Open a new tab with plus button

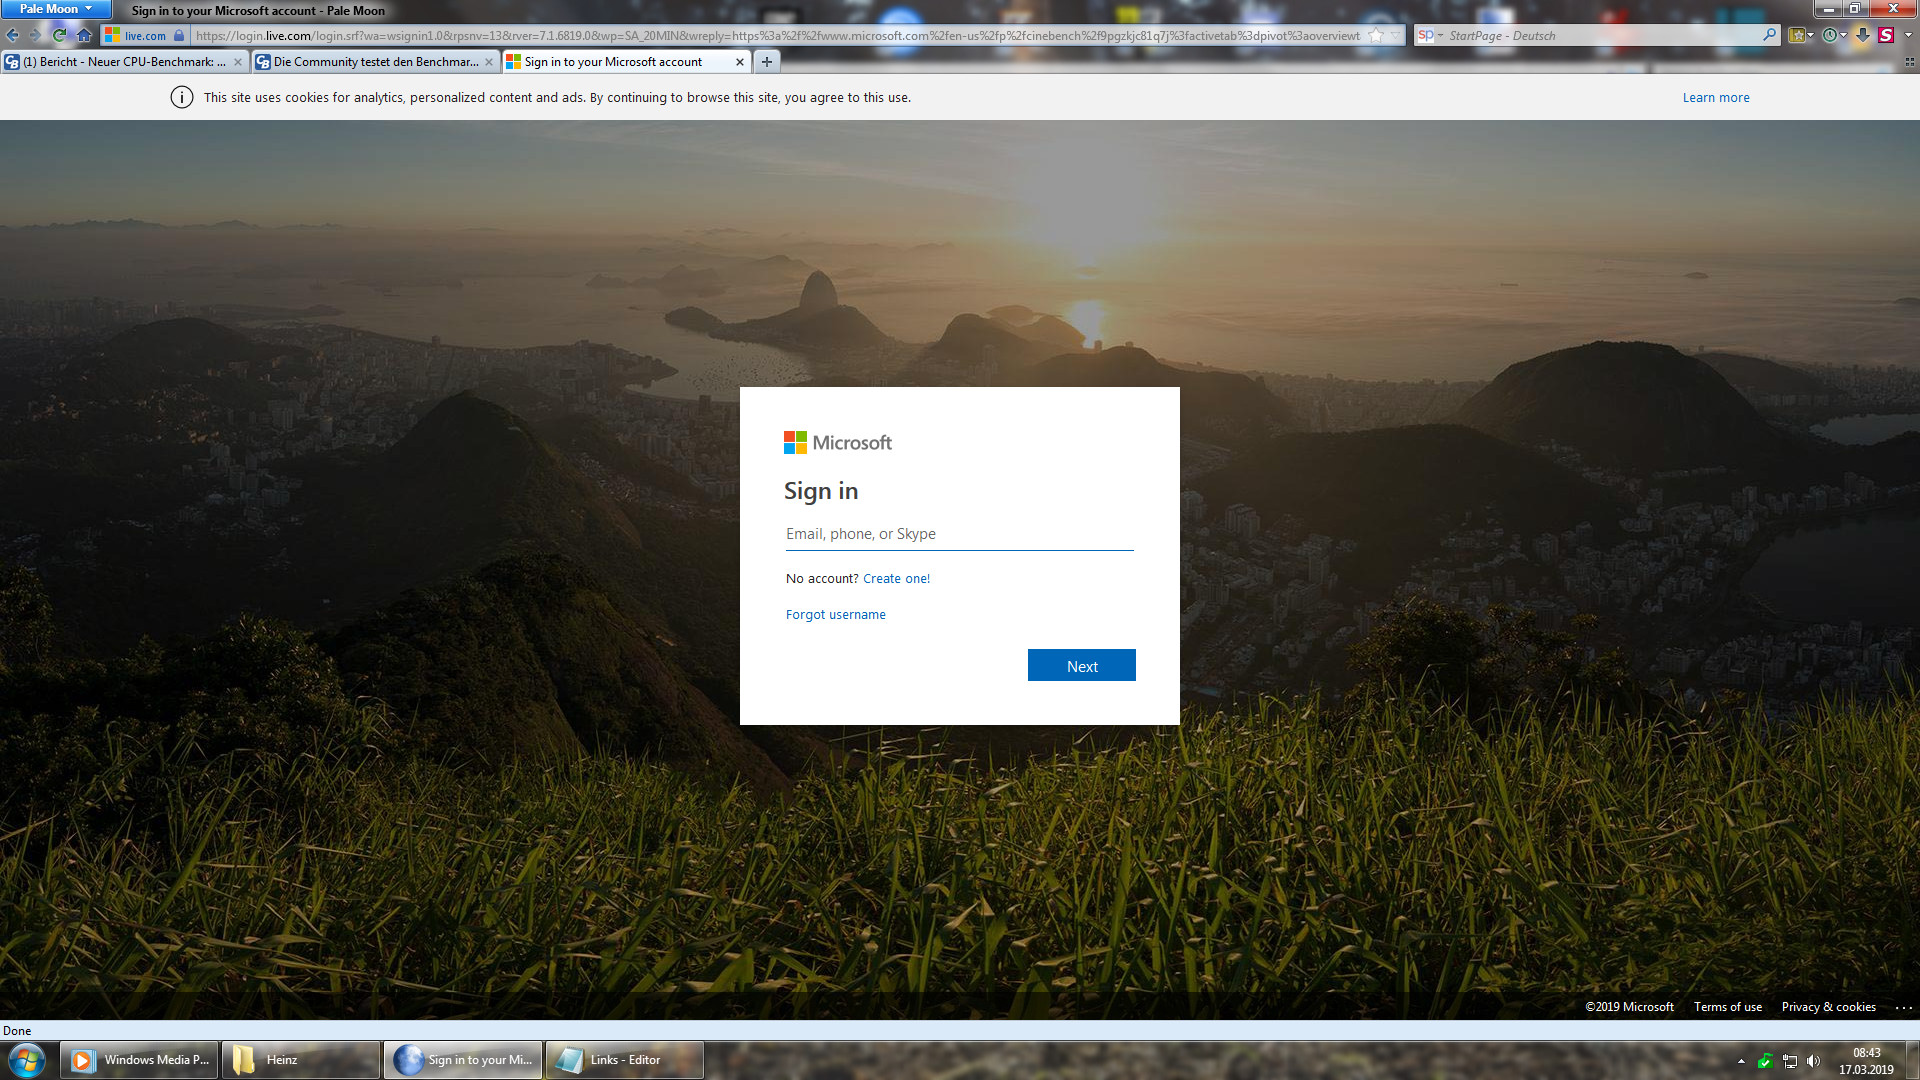click(x=767, y=62)
